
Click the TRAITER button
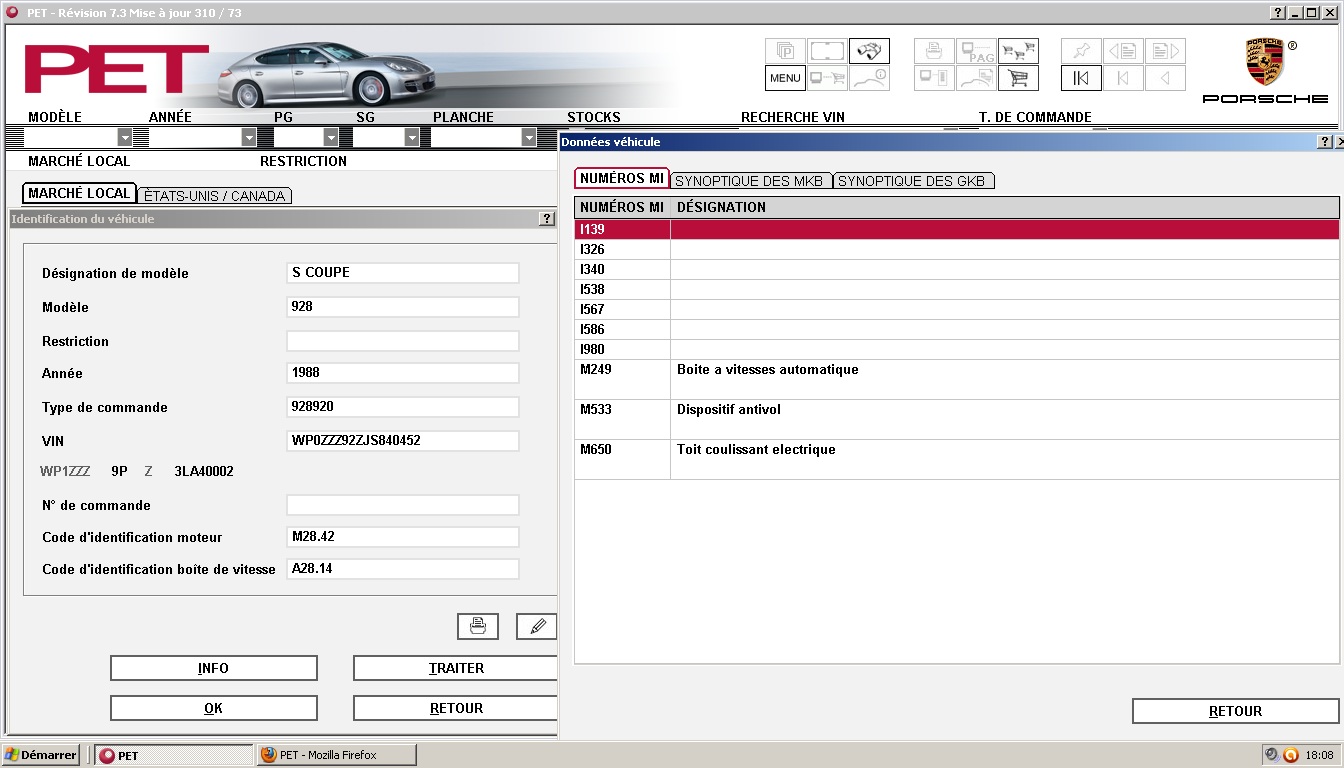click(x=456, y=668)
